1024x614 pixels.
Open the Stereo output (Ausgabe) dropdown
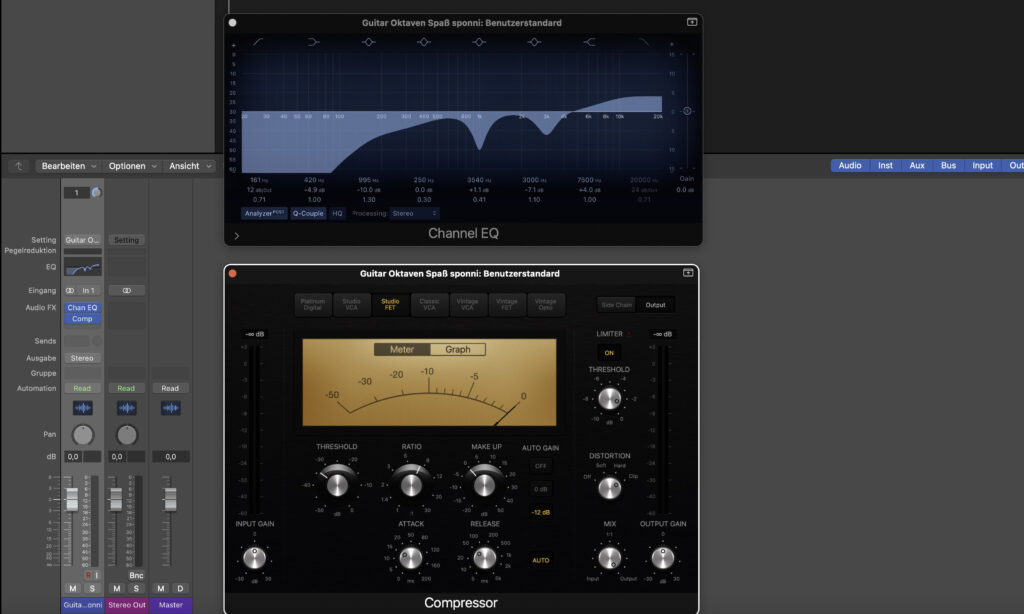click(82, 358)
